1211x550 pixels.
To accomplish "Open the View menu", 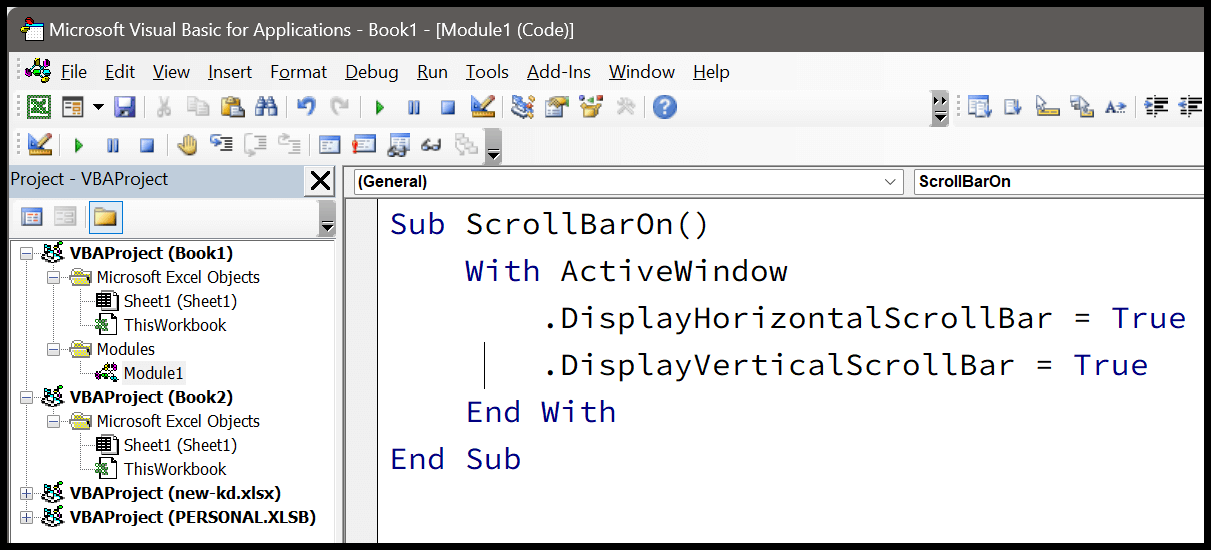I will (171, 72).
